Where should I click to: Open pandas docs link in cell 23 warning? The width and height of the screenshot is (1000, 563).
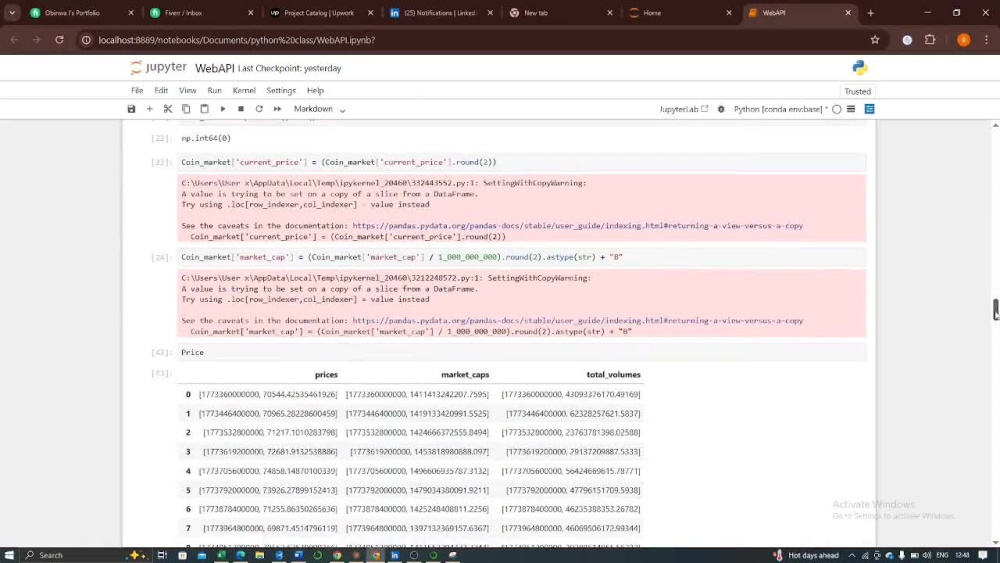pos(577,226)
